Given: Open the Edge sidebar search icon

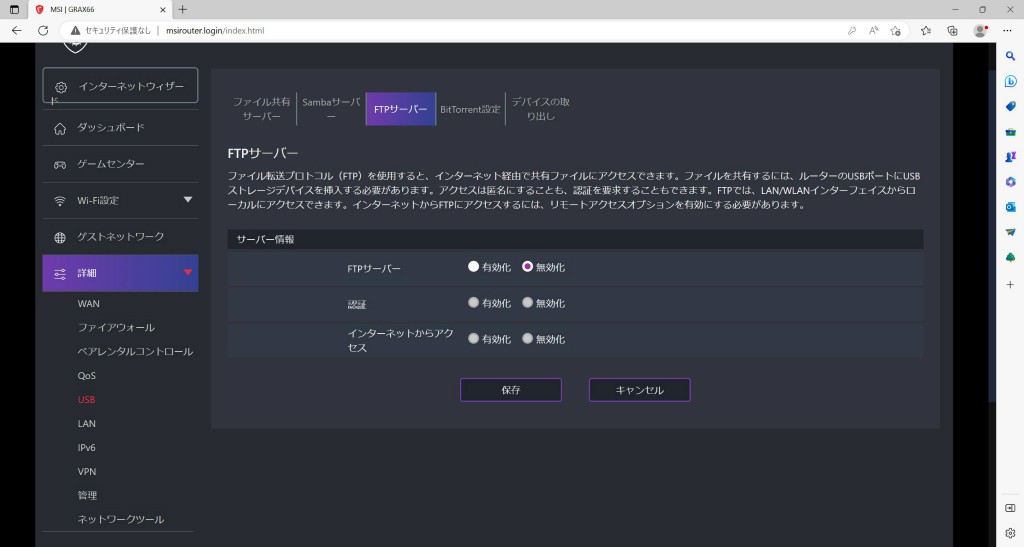Looking at the screenshot, I should [1010, 56].
